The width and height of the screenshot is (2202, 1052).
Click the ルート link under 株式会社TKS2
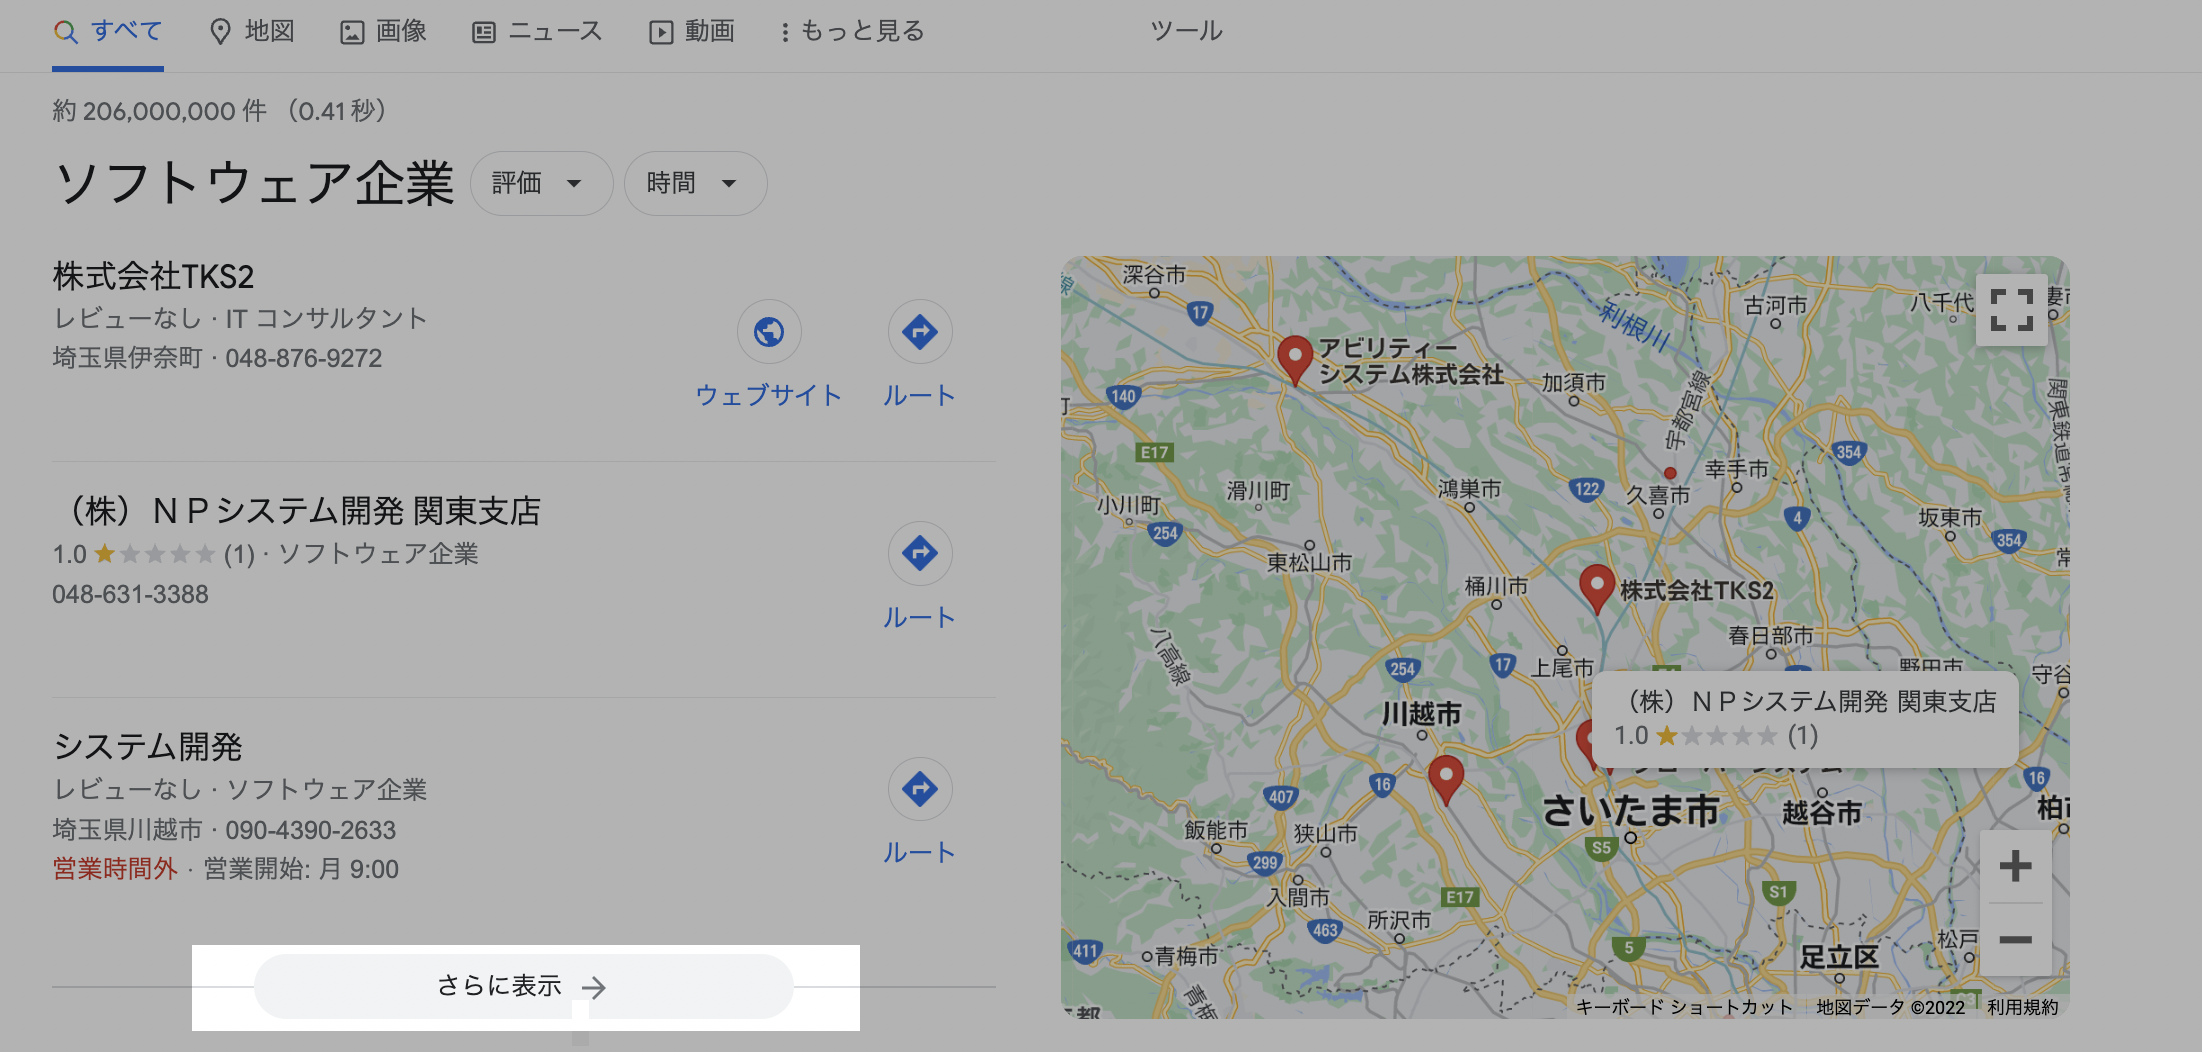click(x=919, y=395)
